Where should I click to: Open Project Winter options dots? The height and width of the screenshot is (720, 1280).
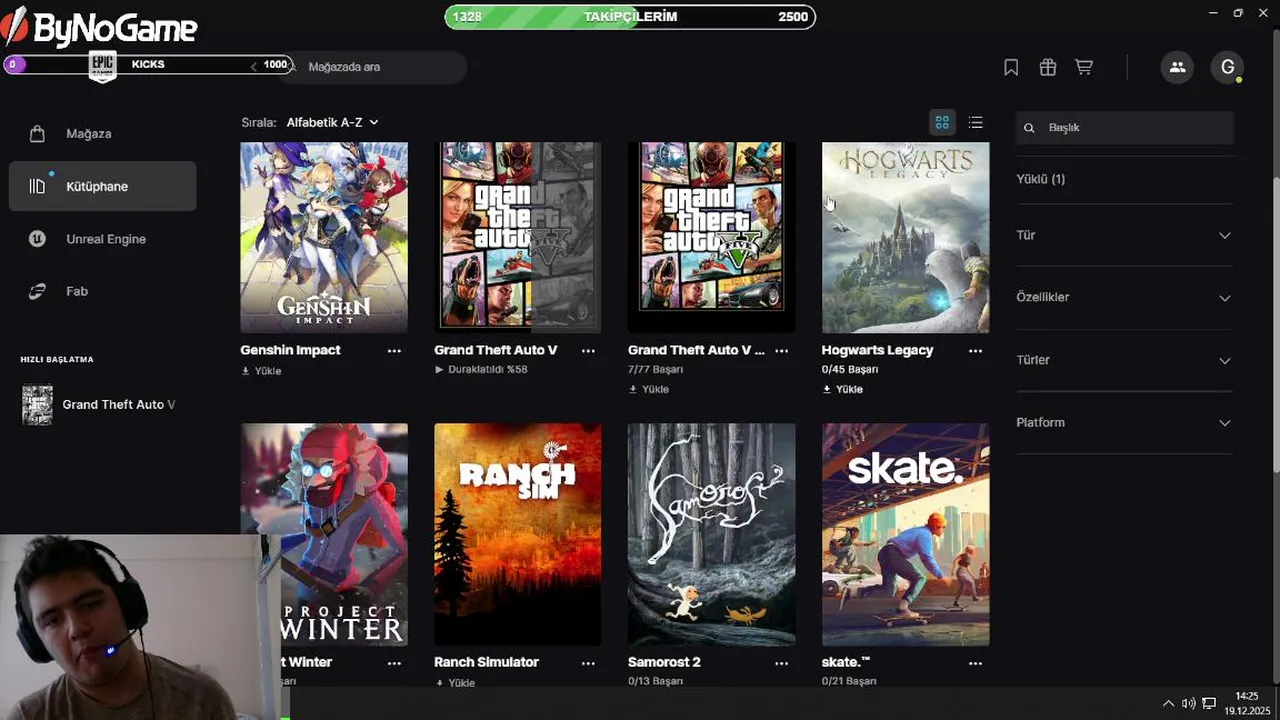[394, 663]
